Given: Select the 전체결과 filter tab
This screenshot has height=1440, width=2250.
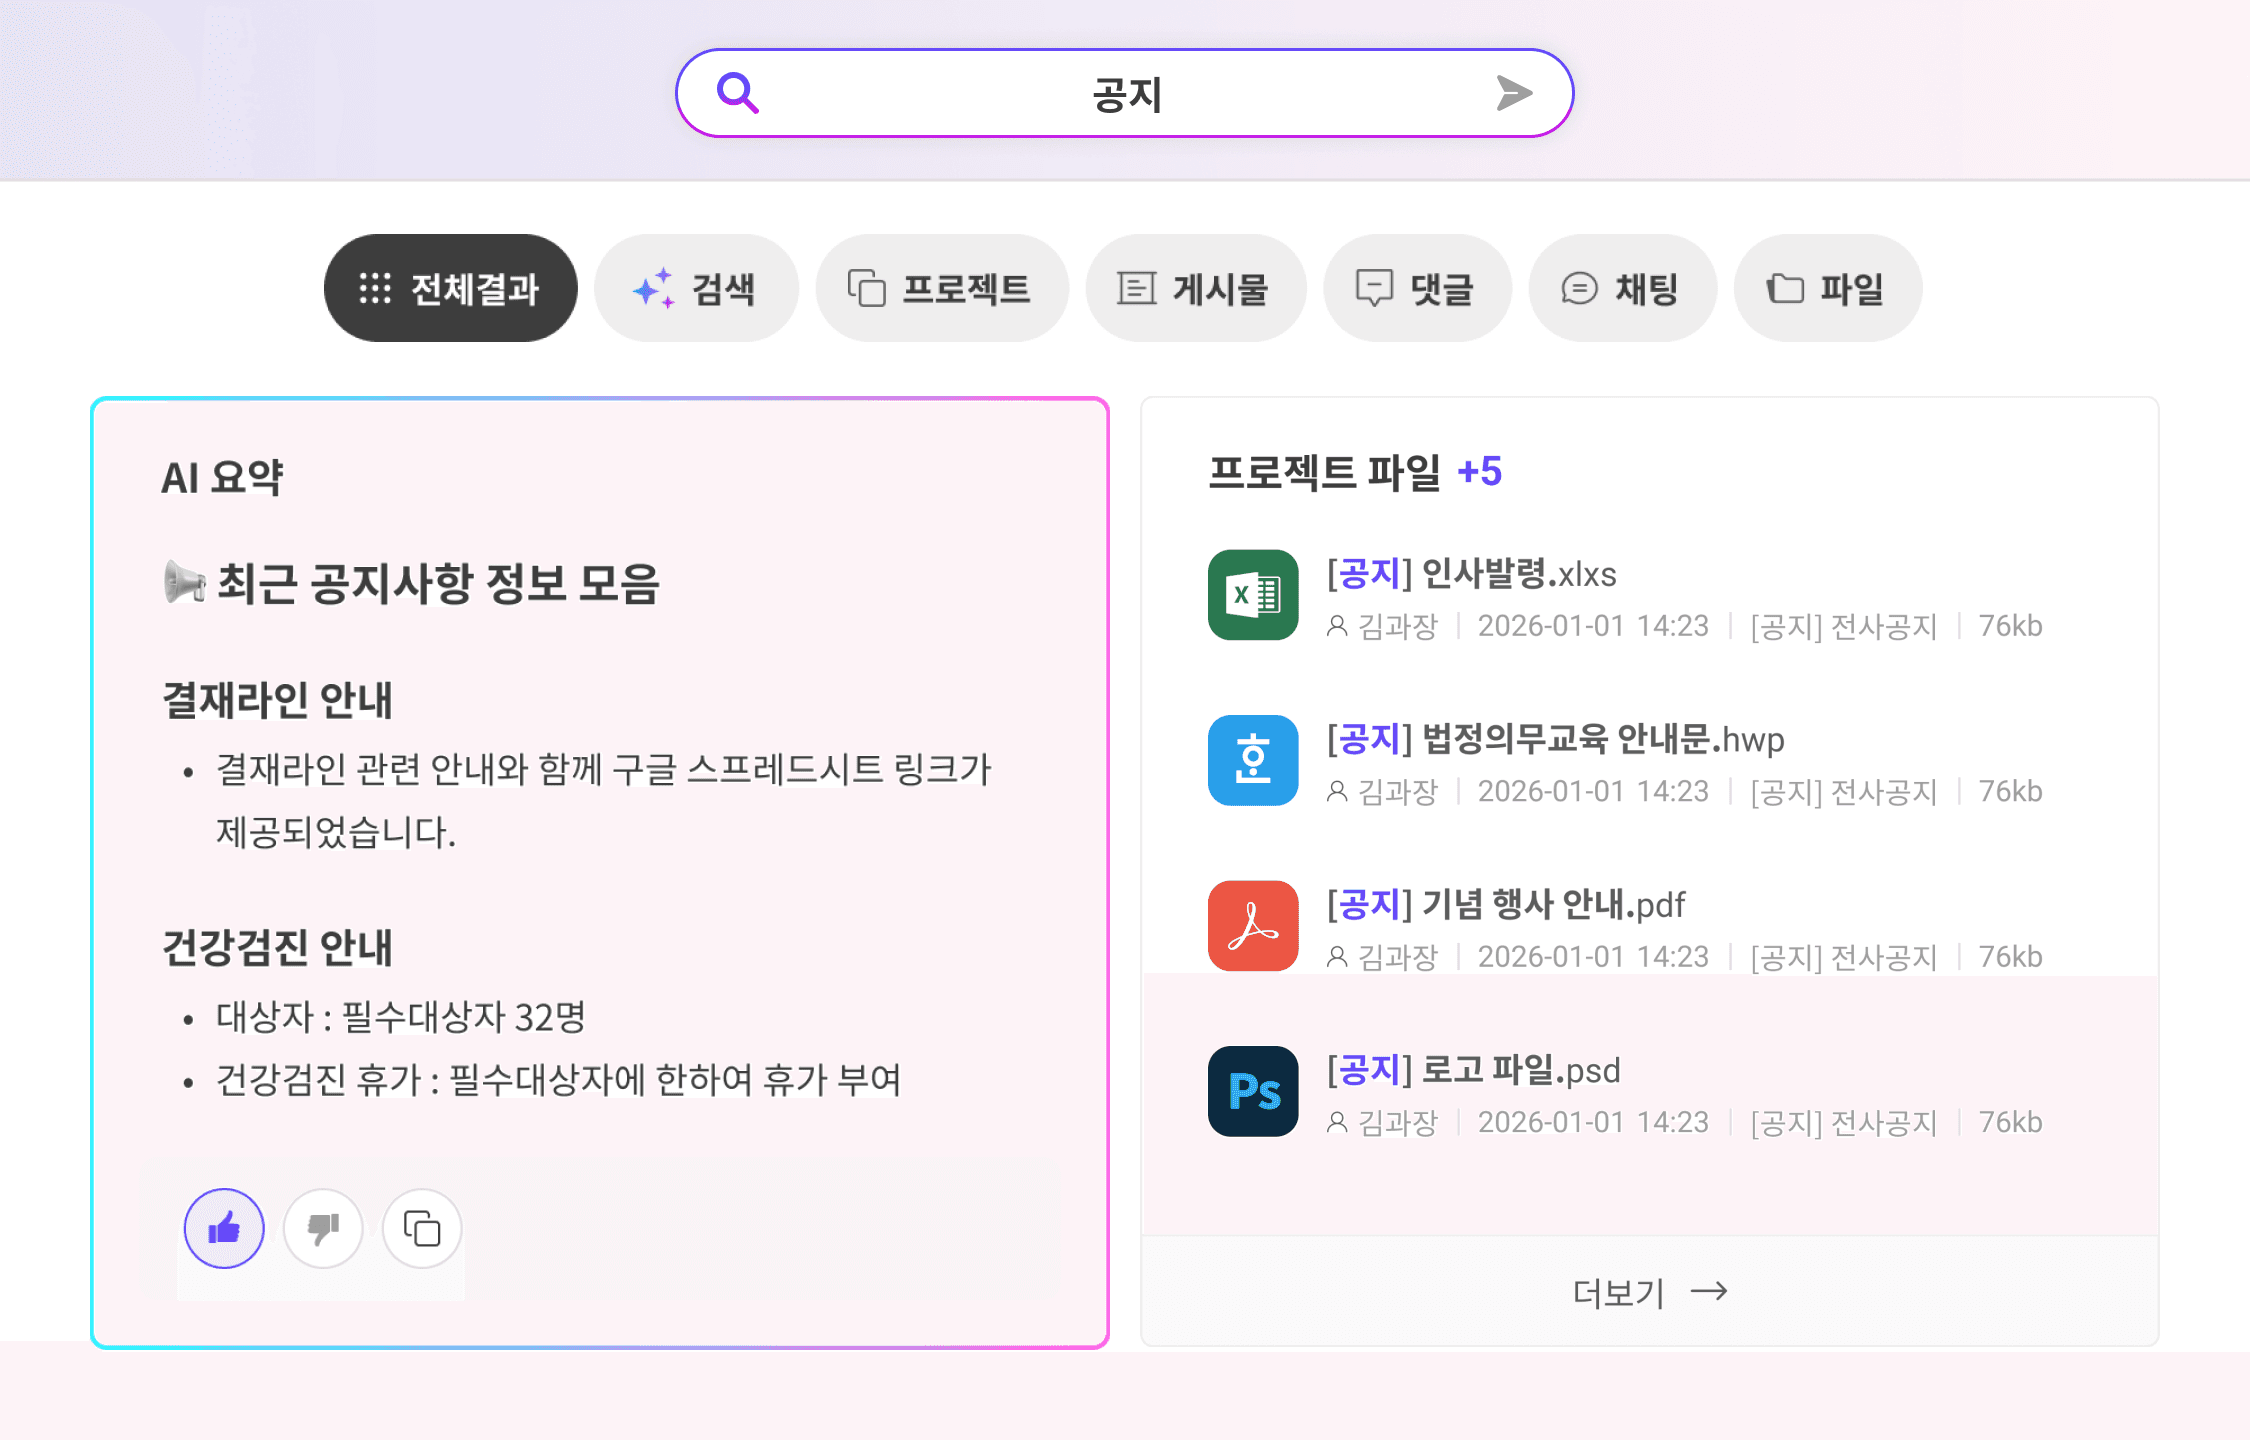Looking at the screenshot, I should click(x=450, y=288).
